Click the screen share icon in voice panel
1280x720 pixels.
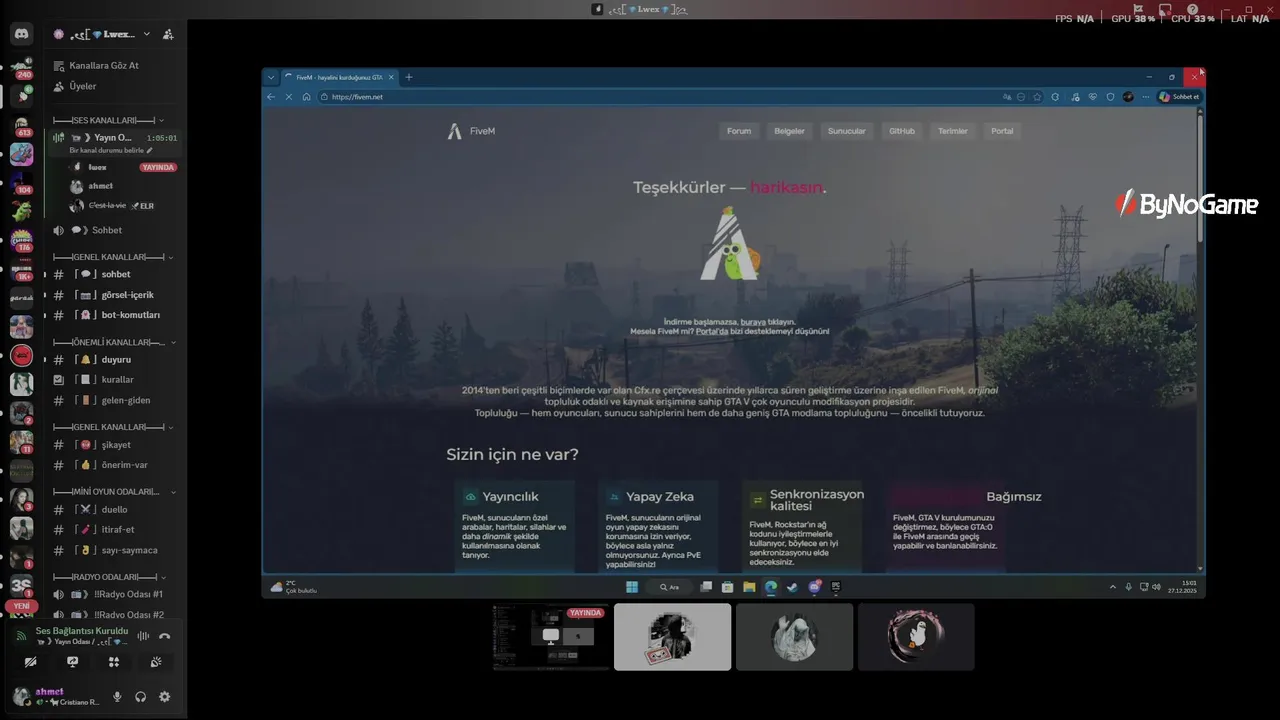point(72,662)
